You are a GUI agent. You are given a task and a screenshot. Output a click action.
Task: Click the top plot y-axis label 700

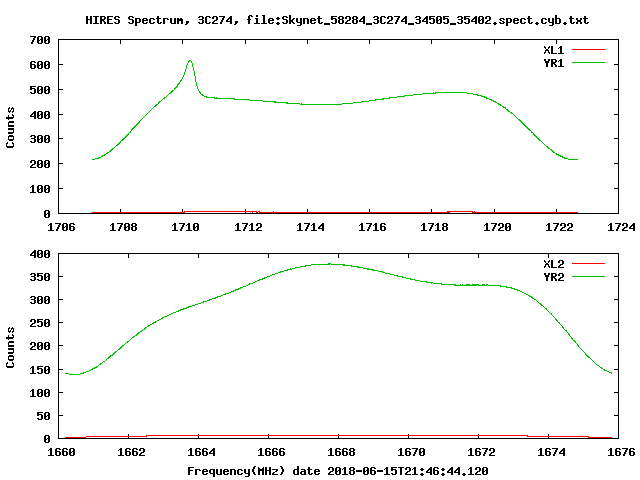coord(40,40)
